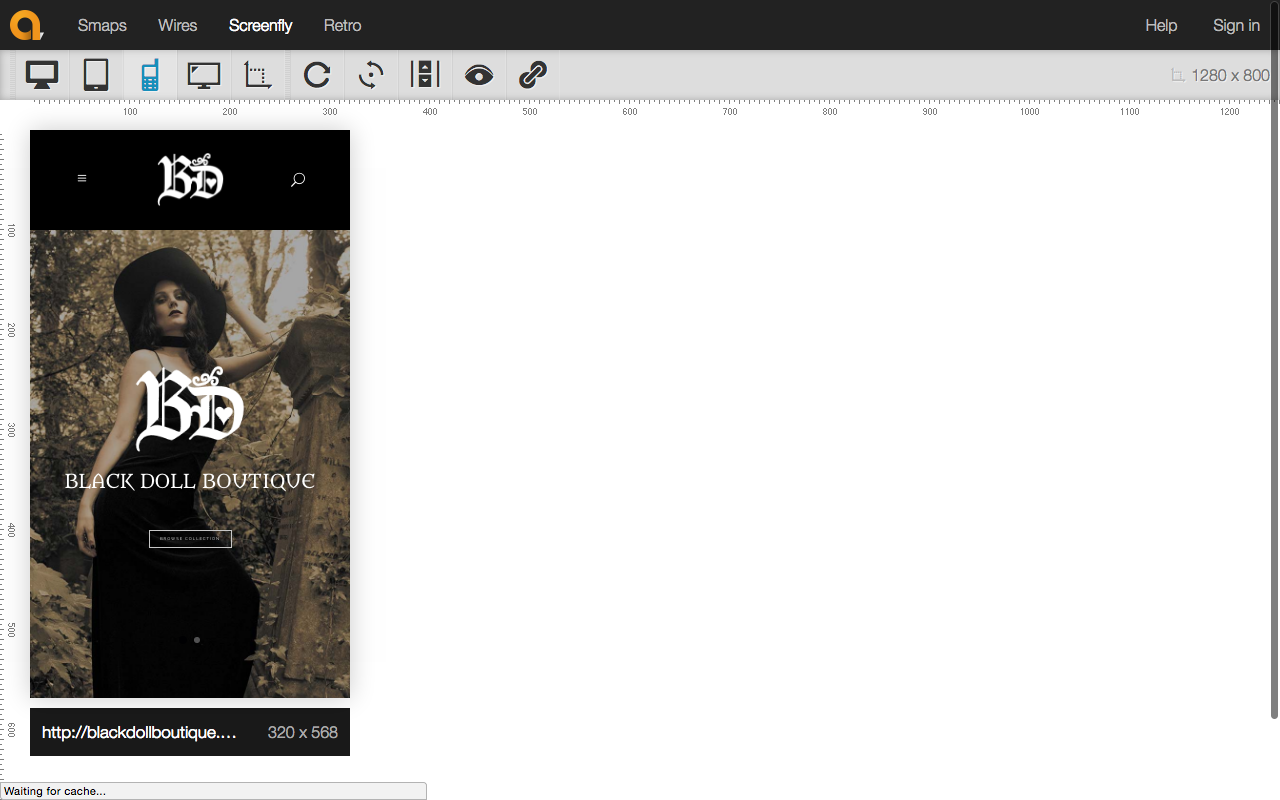Toggle the Allow scrolling icon
Screen dimensions: 1280x800
click(x=425, y=75)
